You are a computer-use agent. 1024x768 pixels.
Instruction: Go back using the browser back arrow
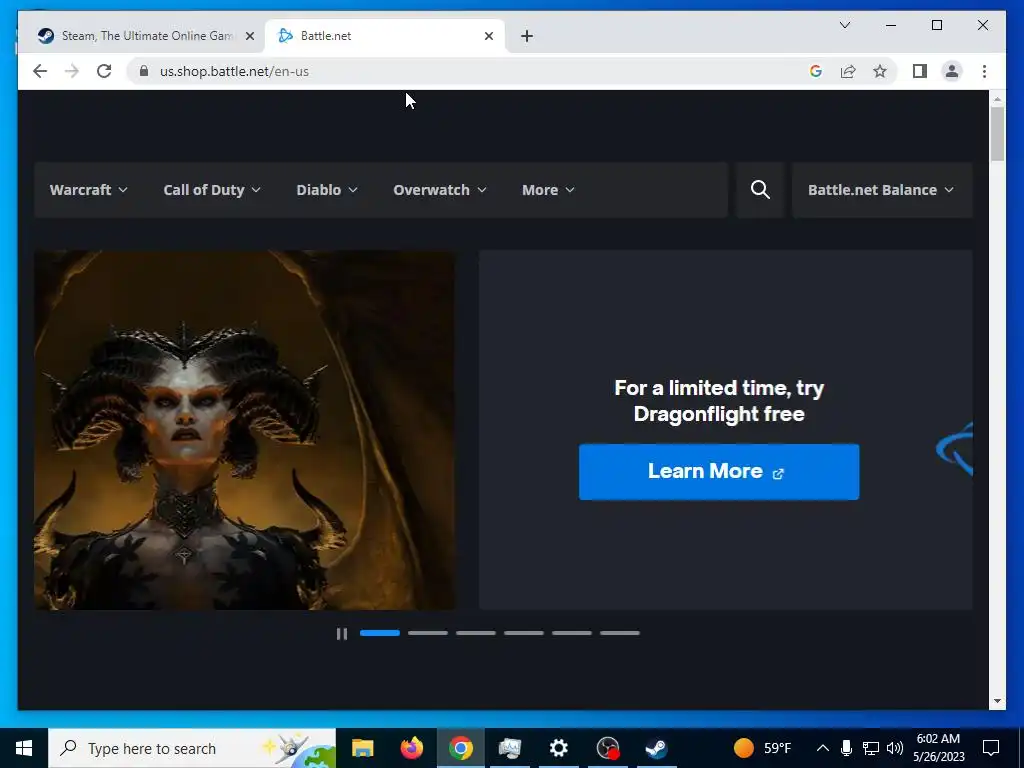coord(40,71)
